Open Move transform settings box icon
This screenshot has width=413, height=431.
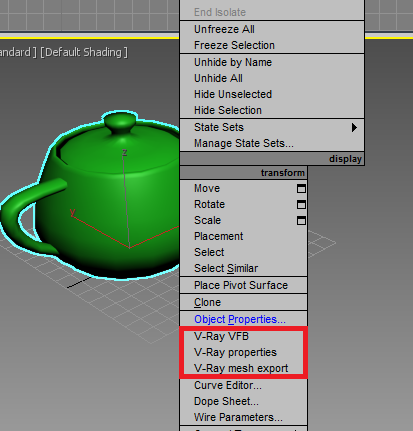click(x=301, y=189)
